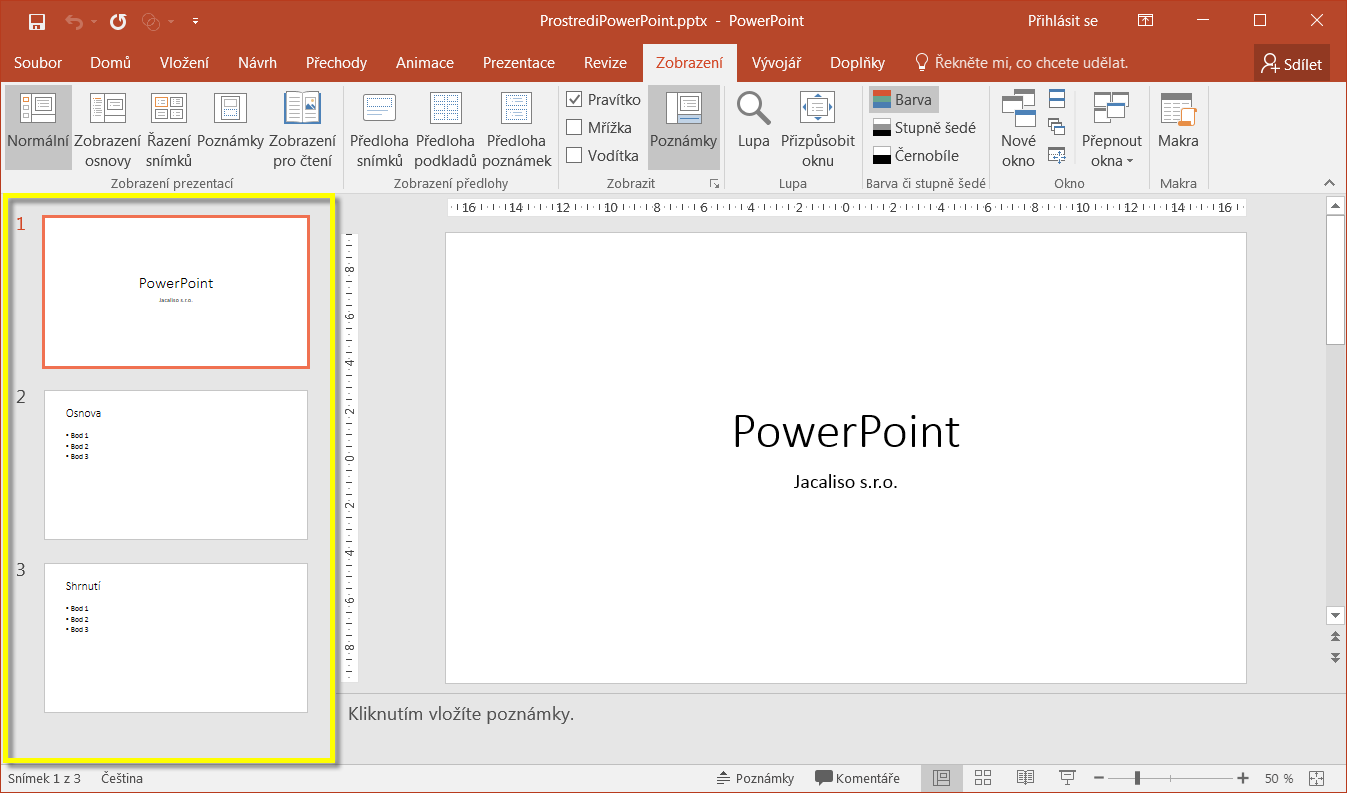Select slide 3 thumbnail Shrnutí

tap(176, 638)
